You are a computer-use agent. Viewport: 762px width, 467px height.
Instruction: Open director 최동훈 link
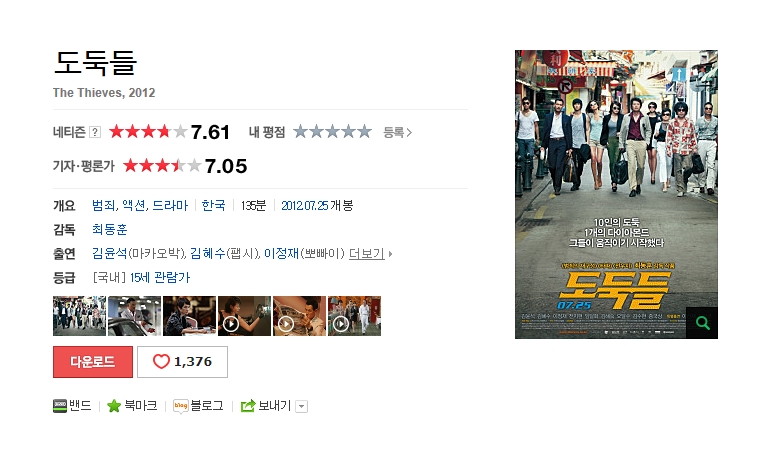click(110, 229)
